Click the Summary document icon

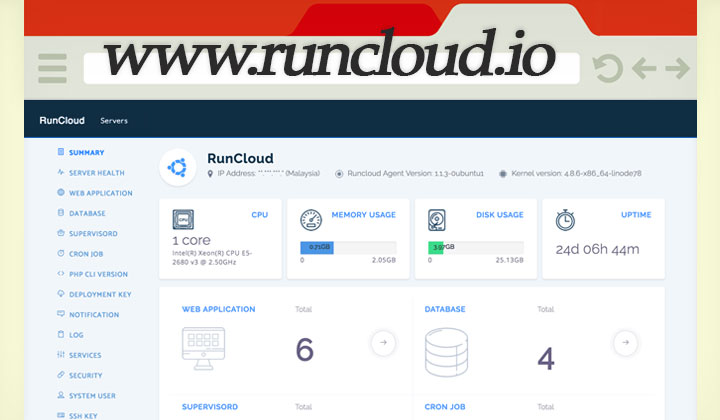pos(61,151)
